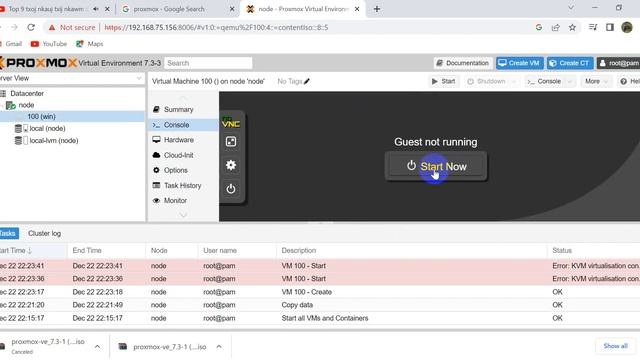The height and width of the screenshot is (360, 640).
Task: Click the Console toolbar button
Action: coord(544,81)
